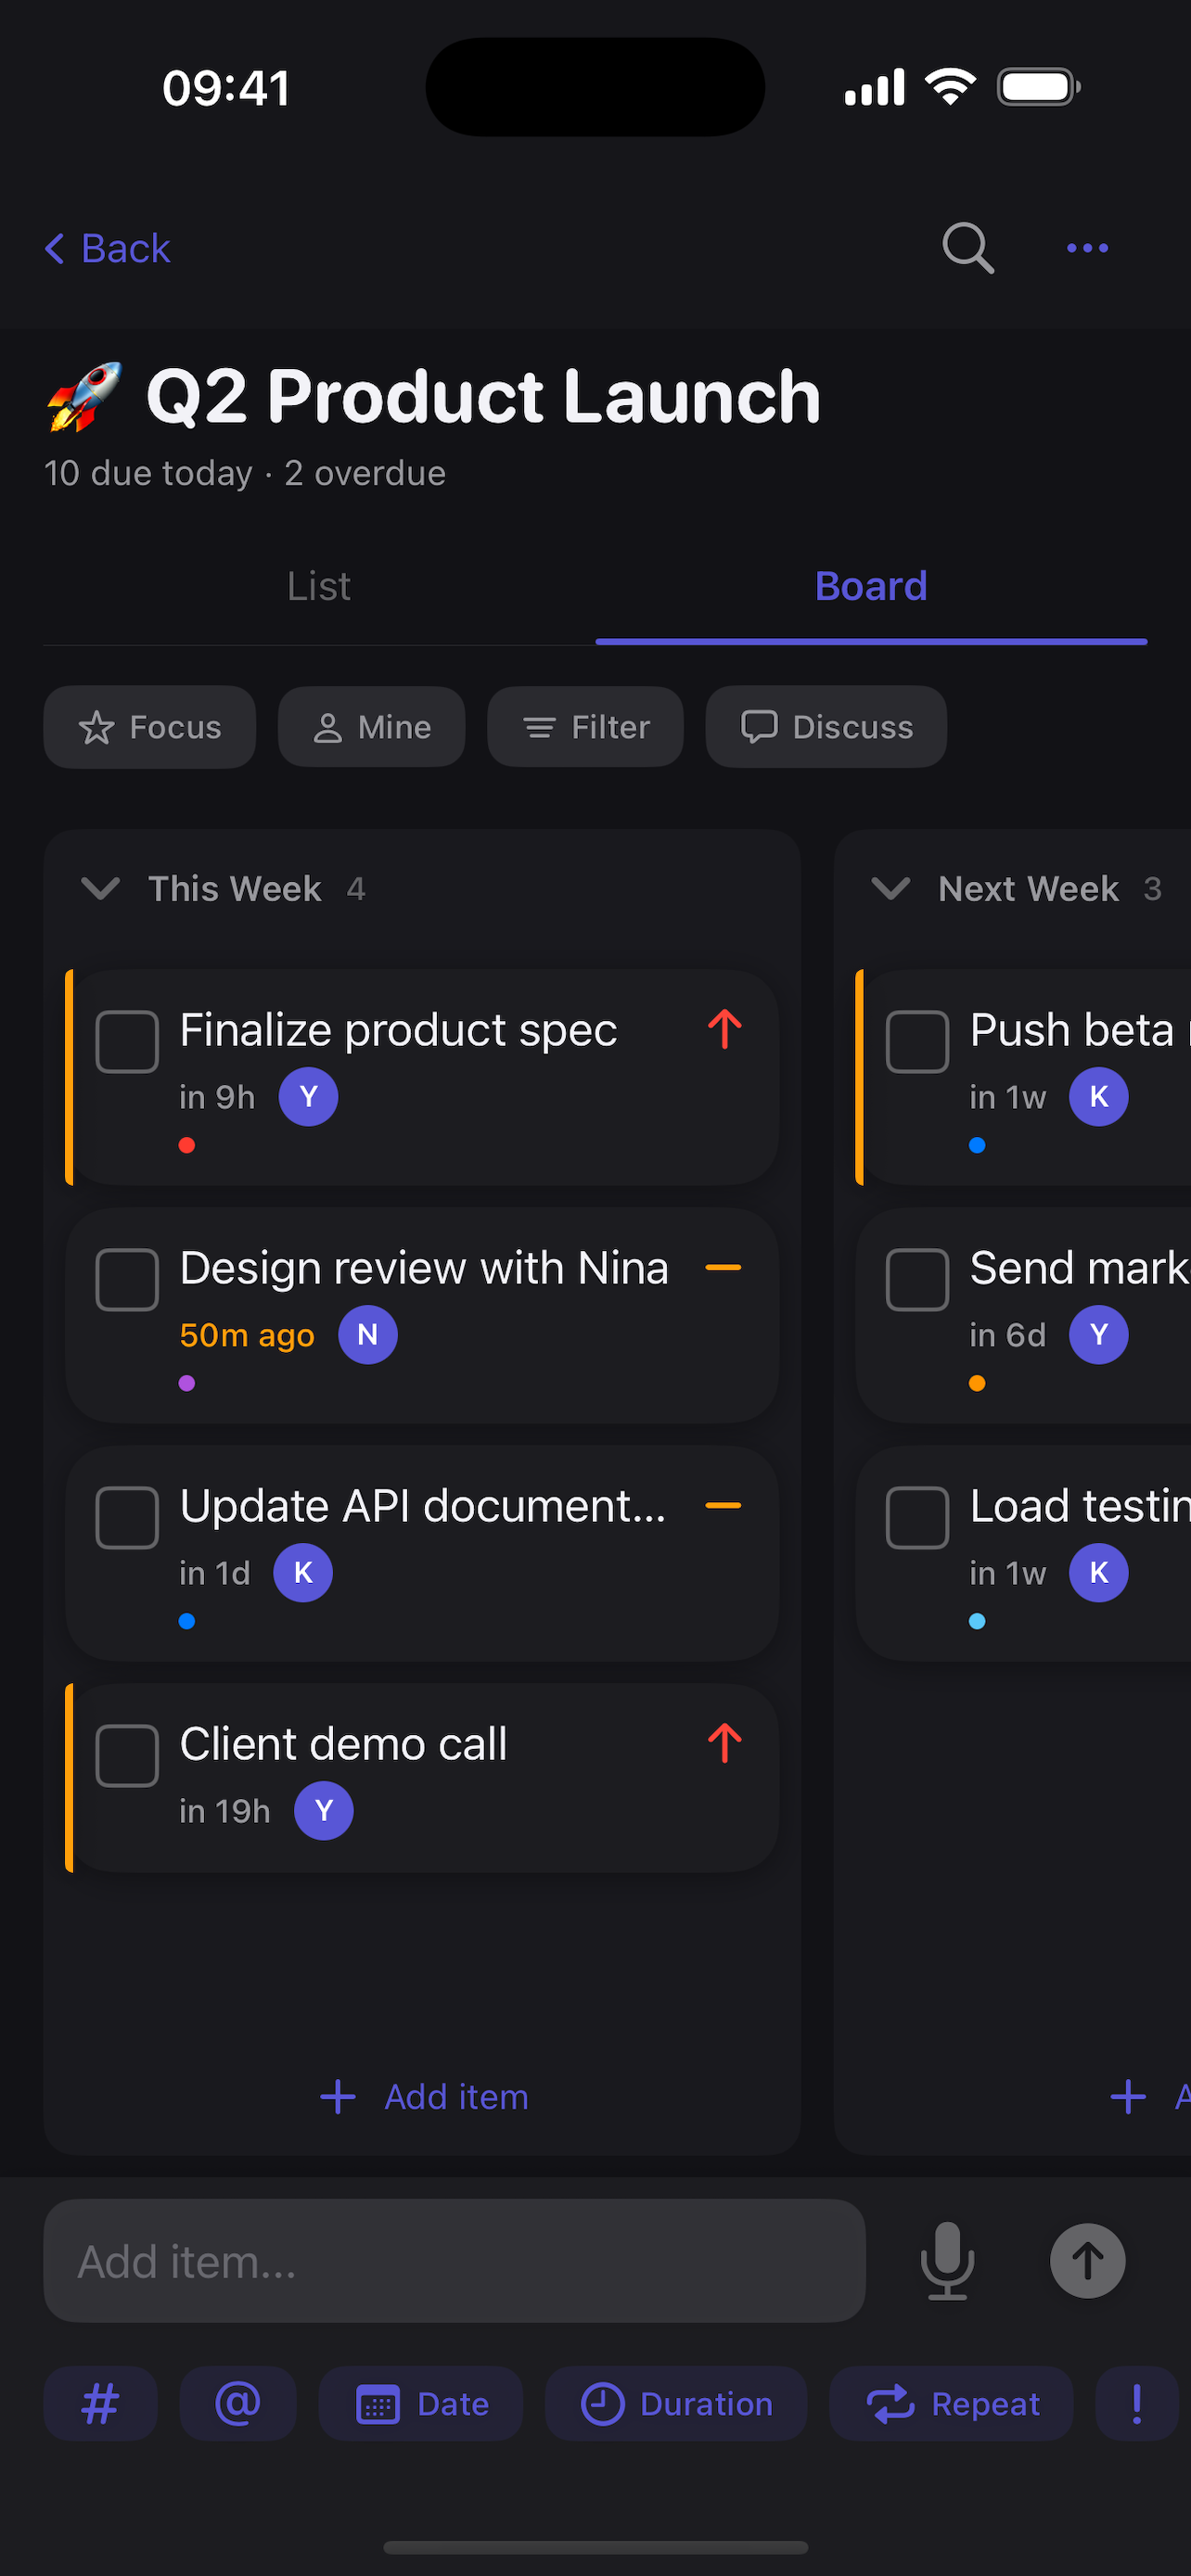
Task: Tap the 'in 19h' due time
Action: (225, 1811)
